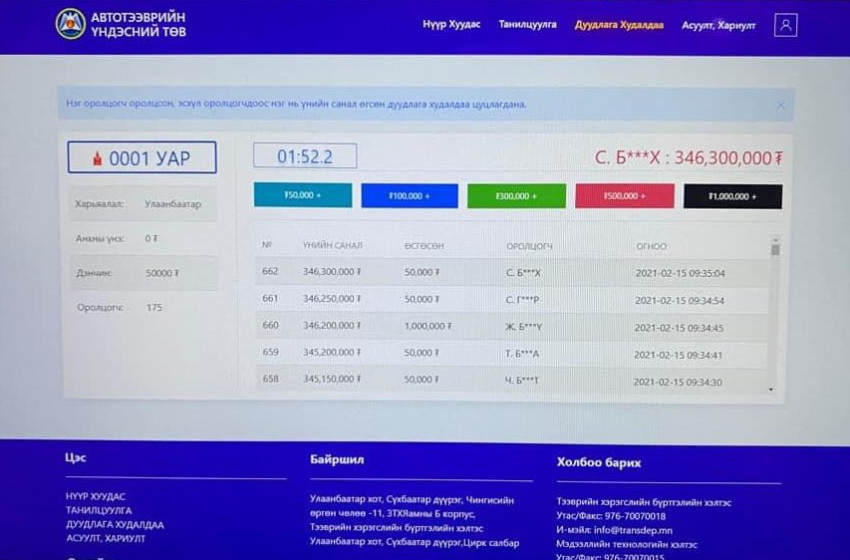The image size is (850, 560).
Task: Select bid row number 658
Action: tap(512, 379)
